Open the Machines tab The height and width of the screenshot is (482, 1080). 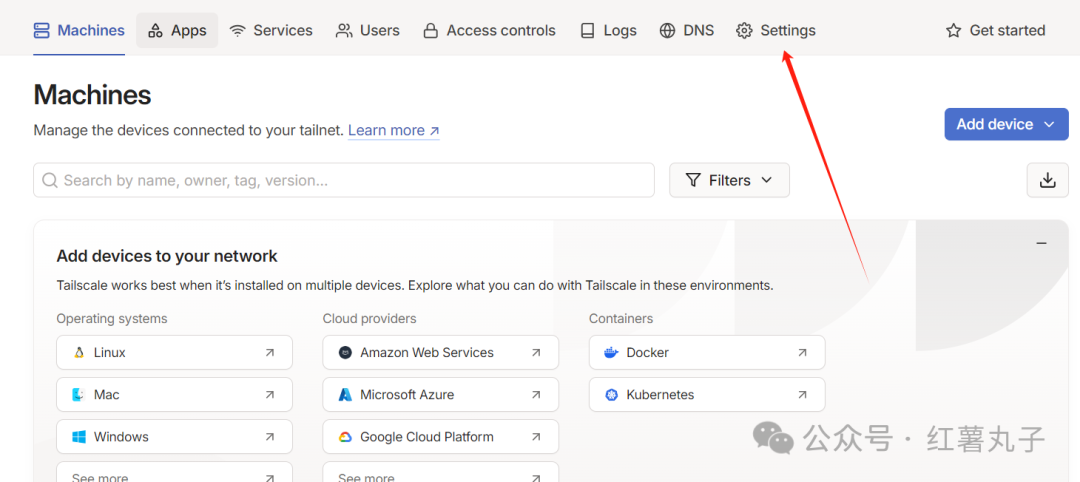[79, 30]
